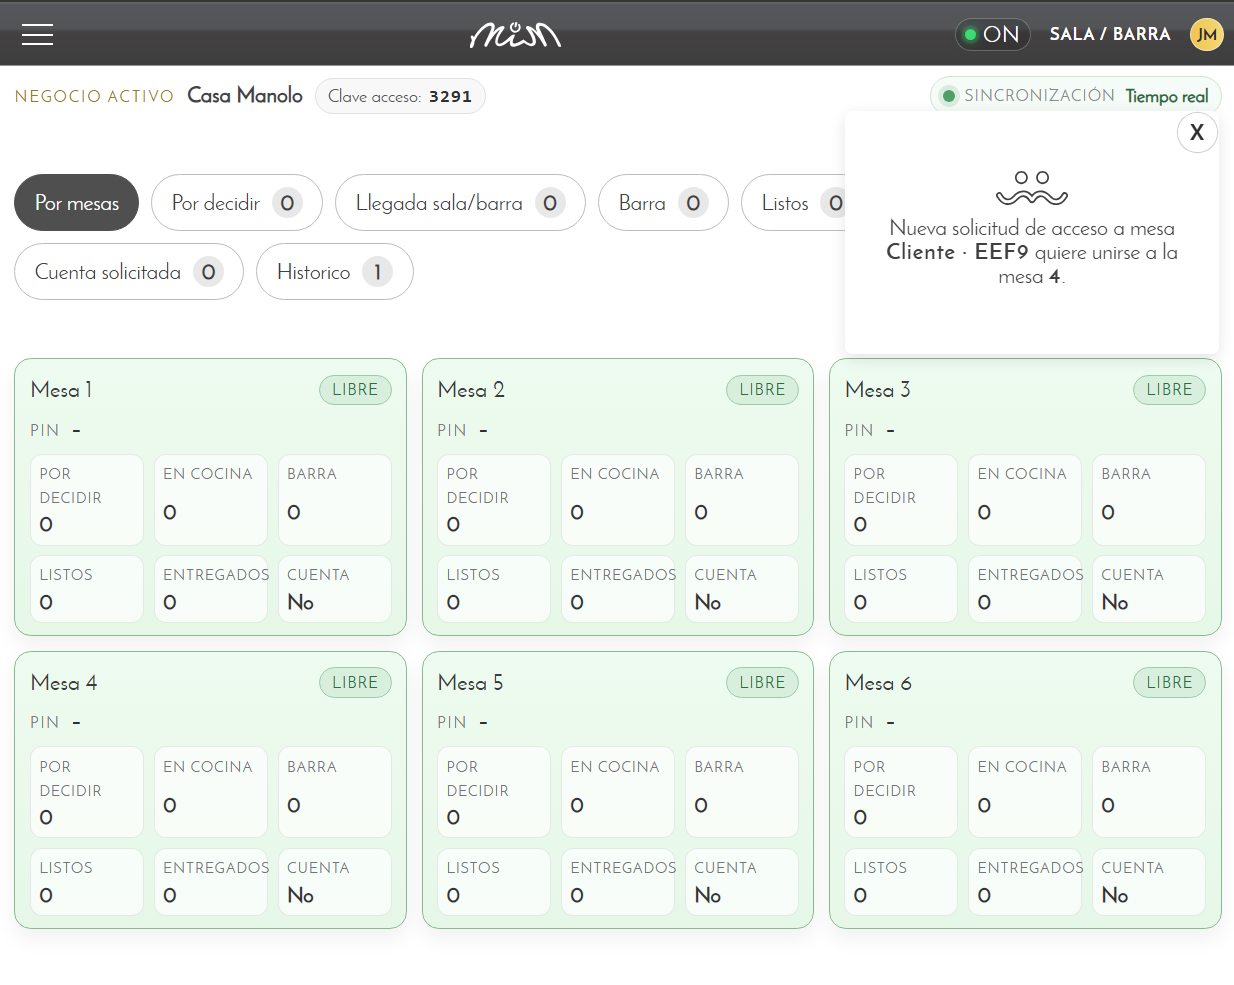The height and width of the screenshot is (985, 1234).
Task: Open the Historico tab
Action: coord(335,272)
